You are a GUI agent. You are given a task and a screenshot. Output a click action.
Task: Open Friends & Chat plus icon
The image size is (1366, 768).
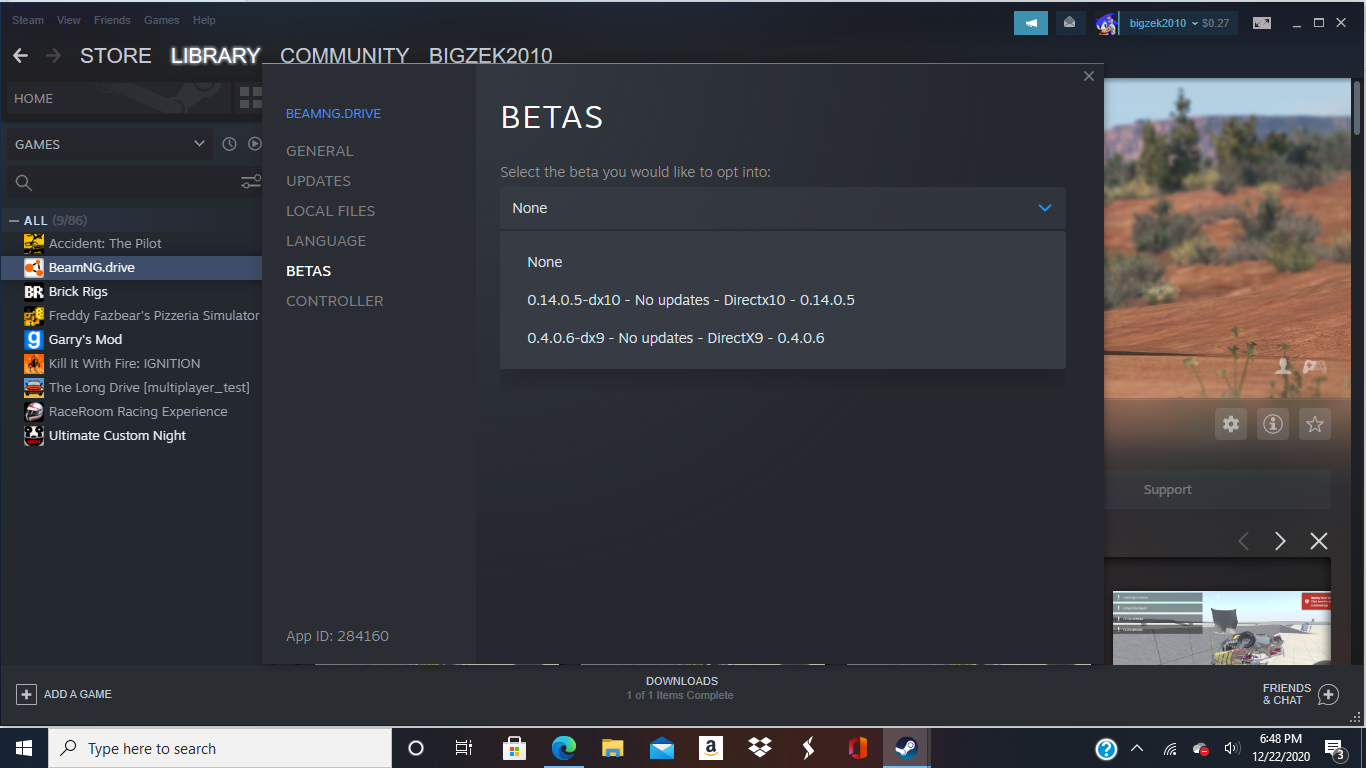click(1328, 694)
